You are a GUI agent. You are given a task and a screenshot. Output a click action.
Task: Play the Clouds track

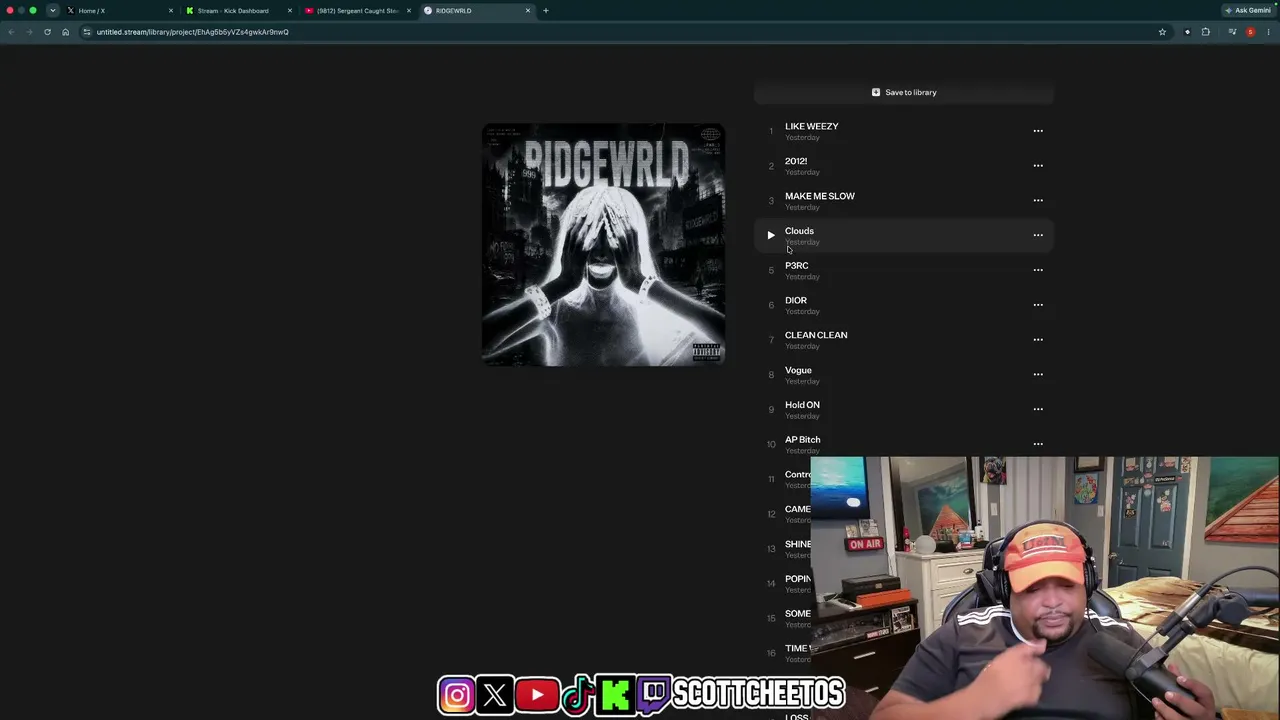click(x=771, y=235)
